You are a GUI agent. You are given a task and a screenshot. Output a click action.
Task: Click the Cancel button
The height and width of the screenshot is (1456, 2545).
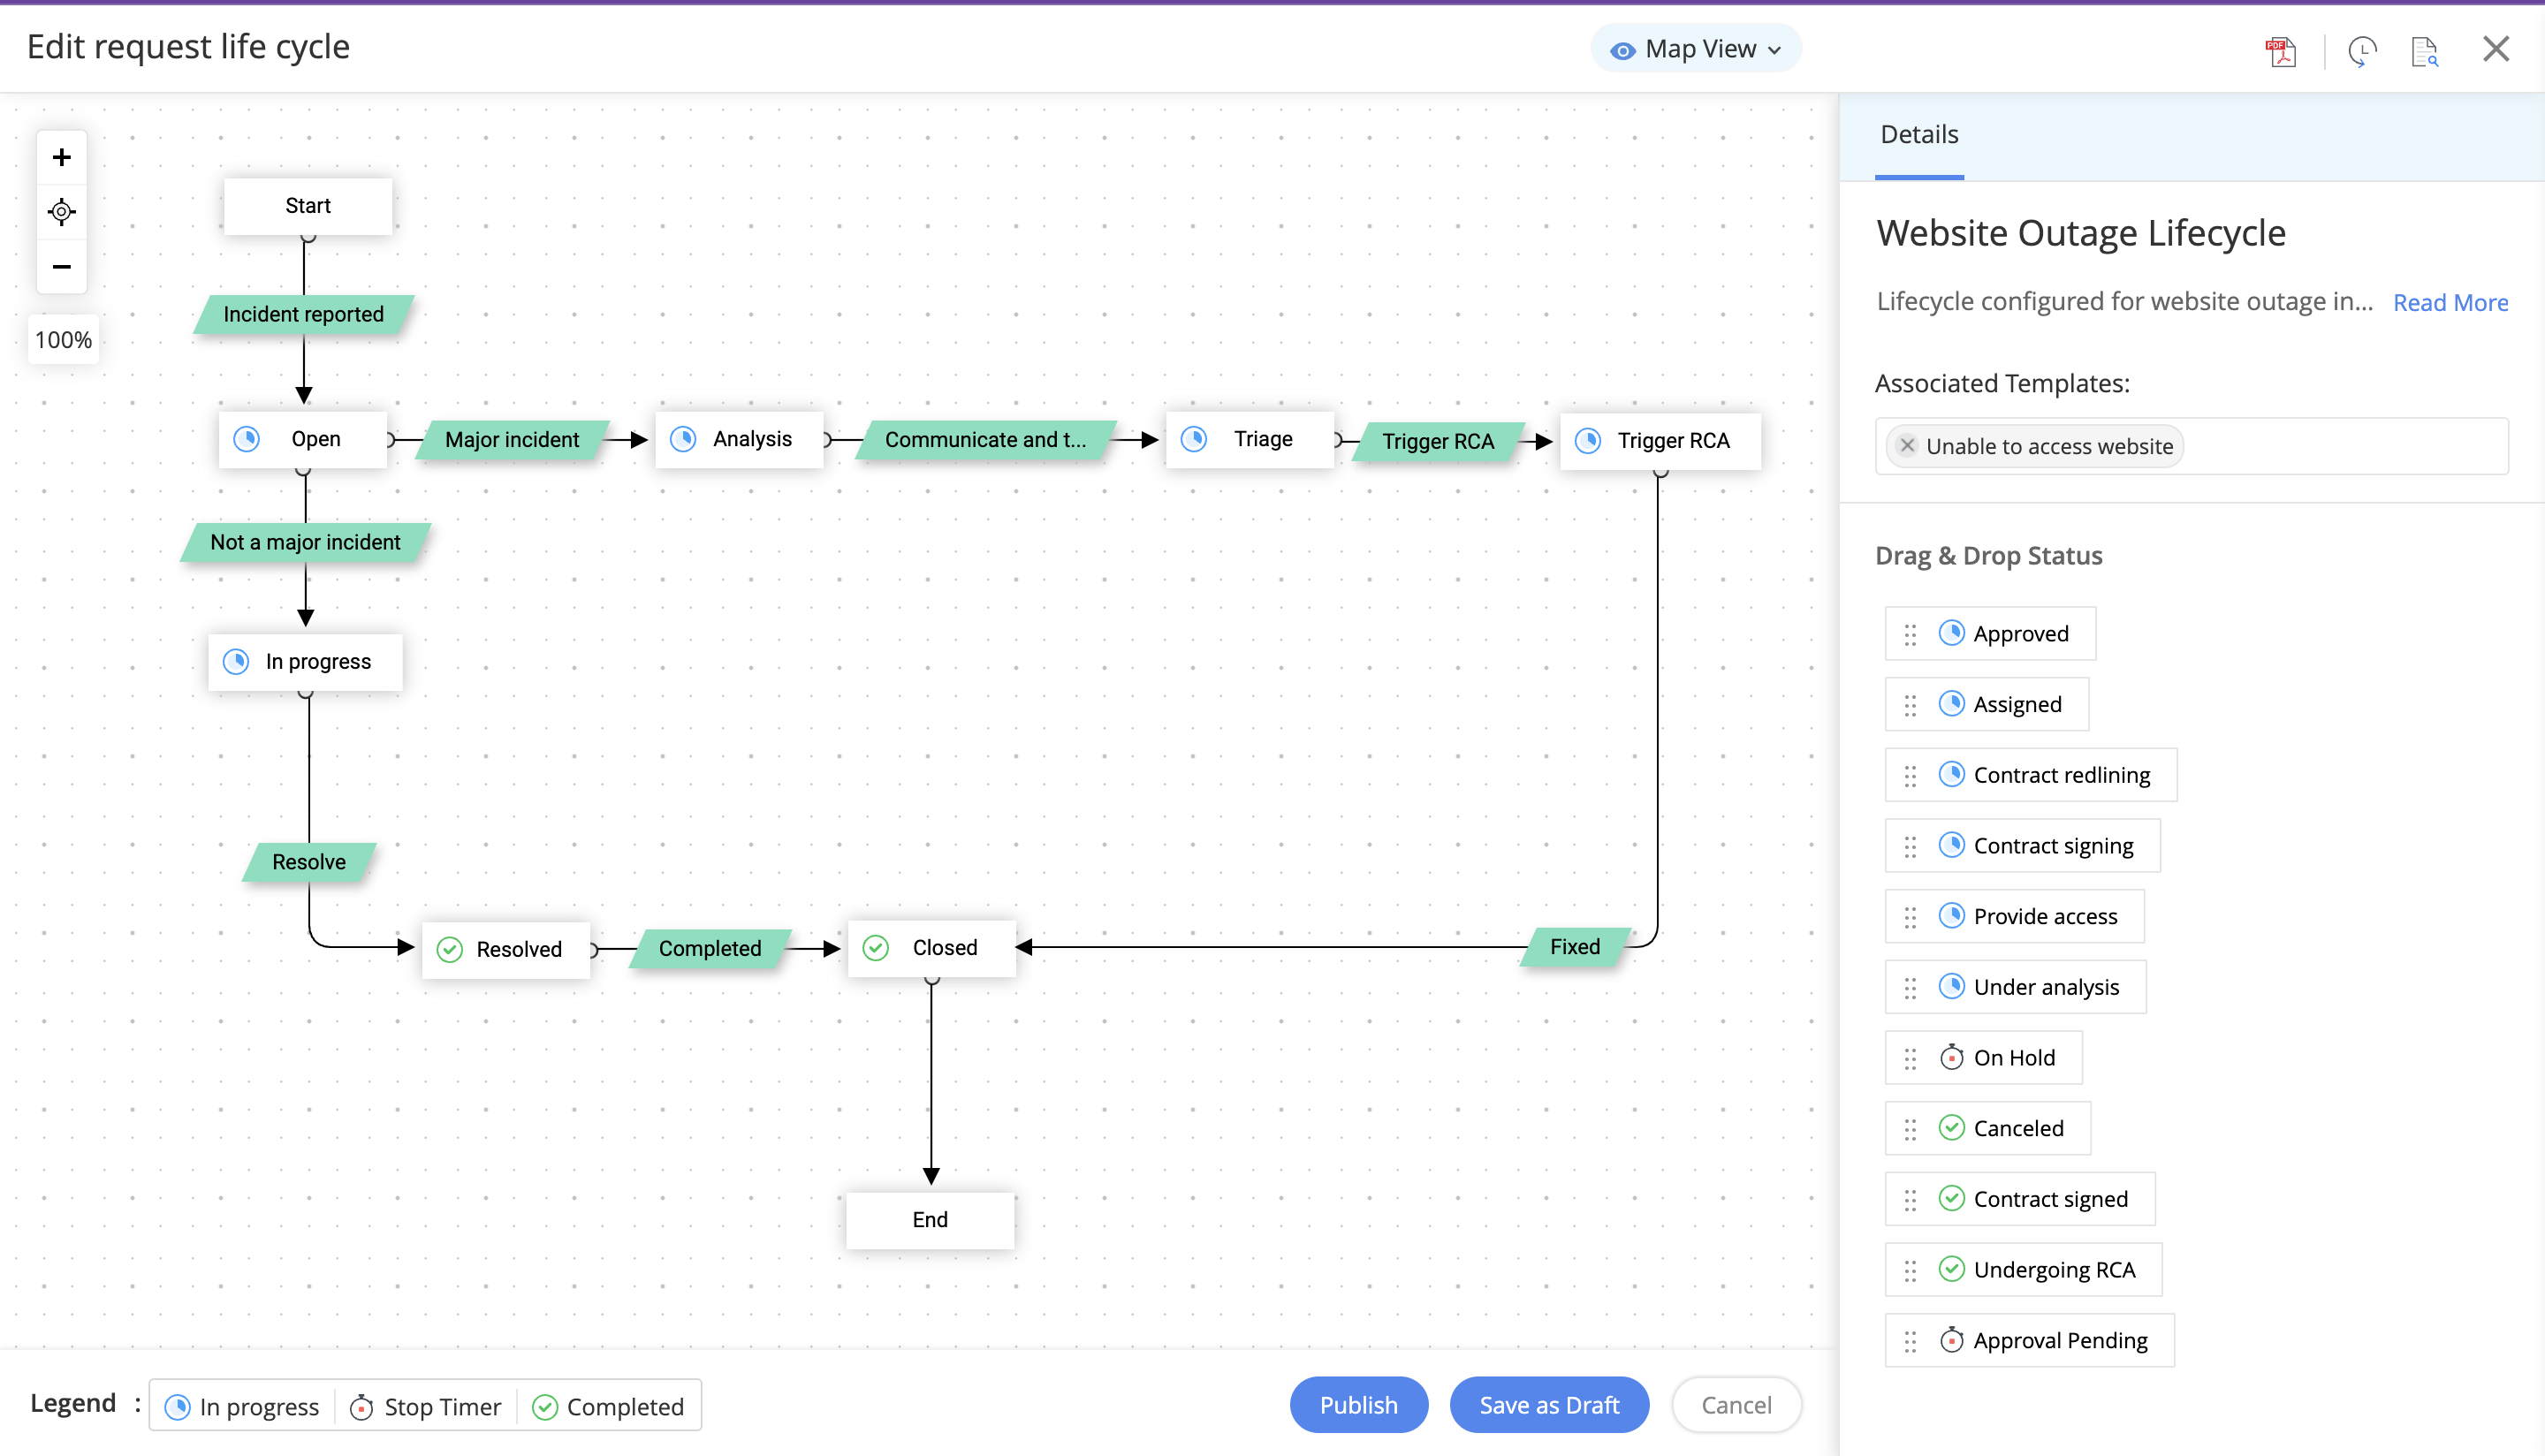(1736, 1405)
